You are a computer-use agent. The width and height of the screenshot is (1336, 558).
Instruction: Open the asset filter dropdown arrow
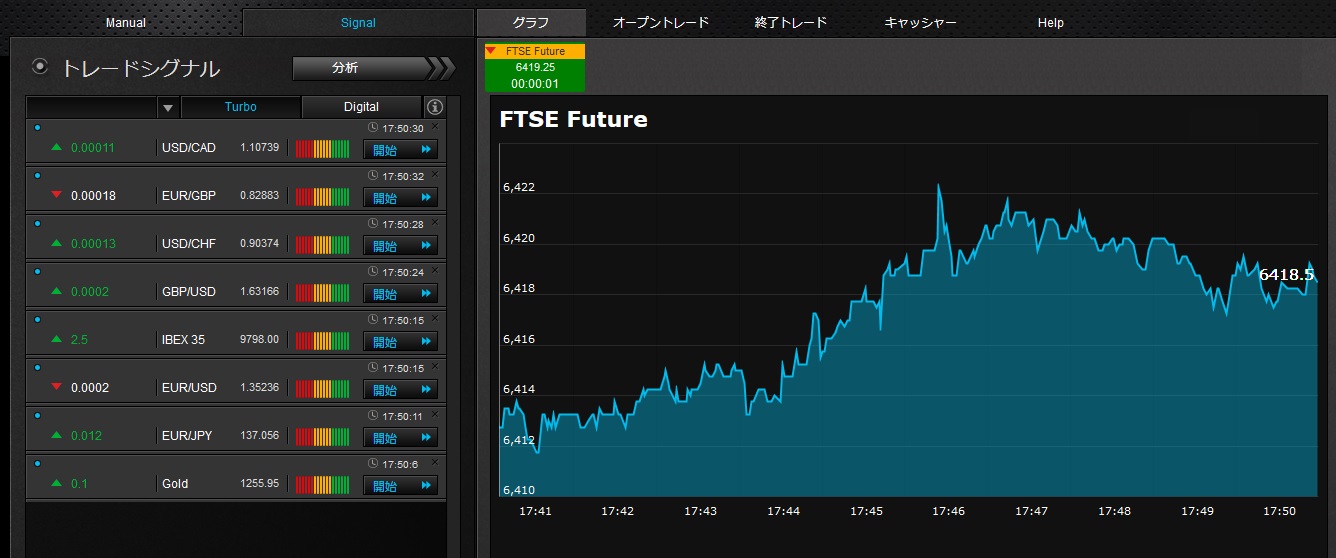point(168,107)
